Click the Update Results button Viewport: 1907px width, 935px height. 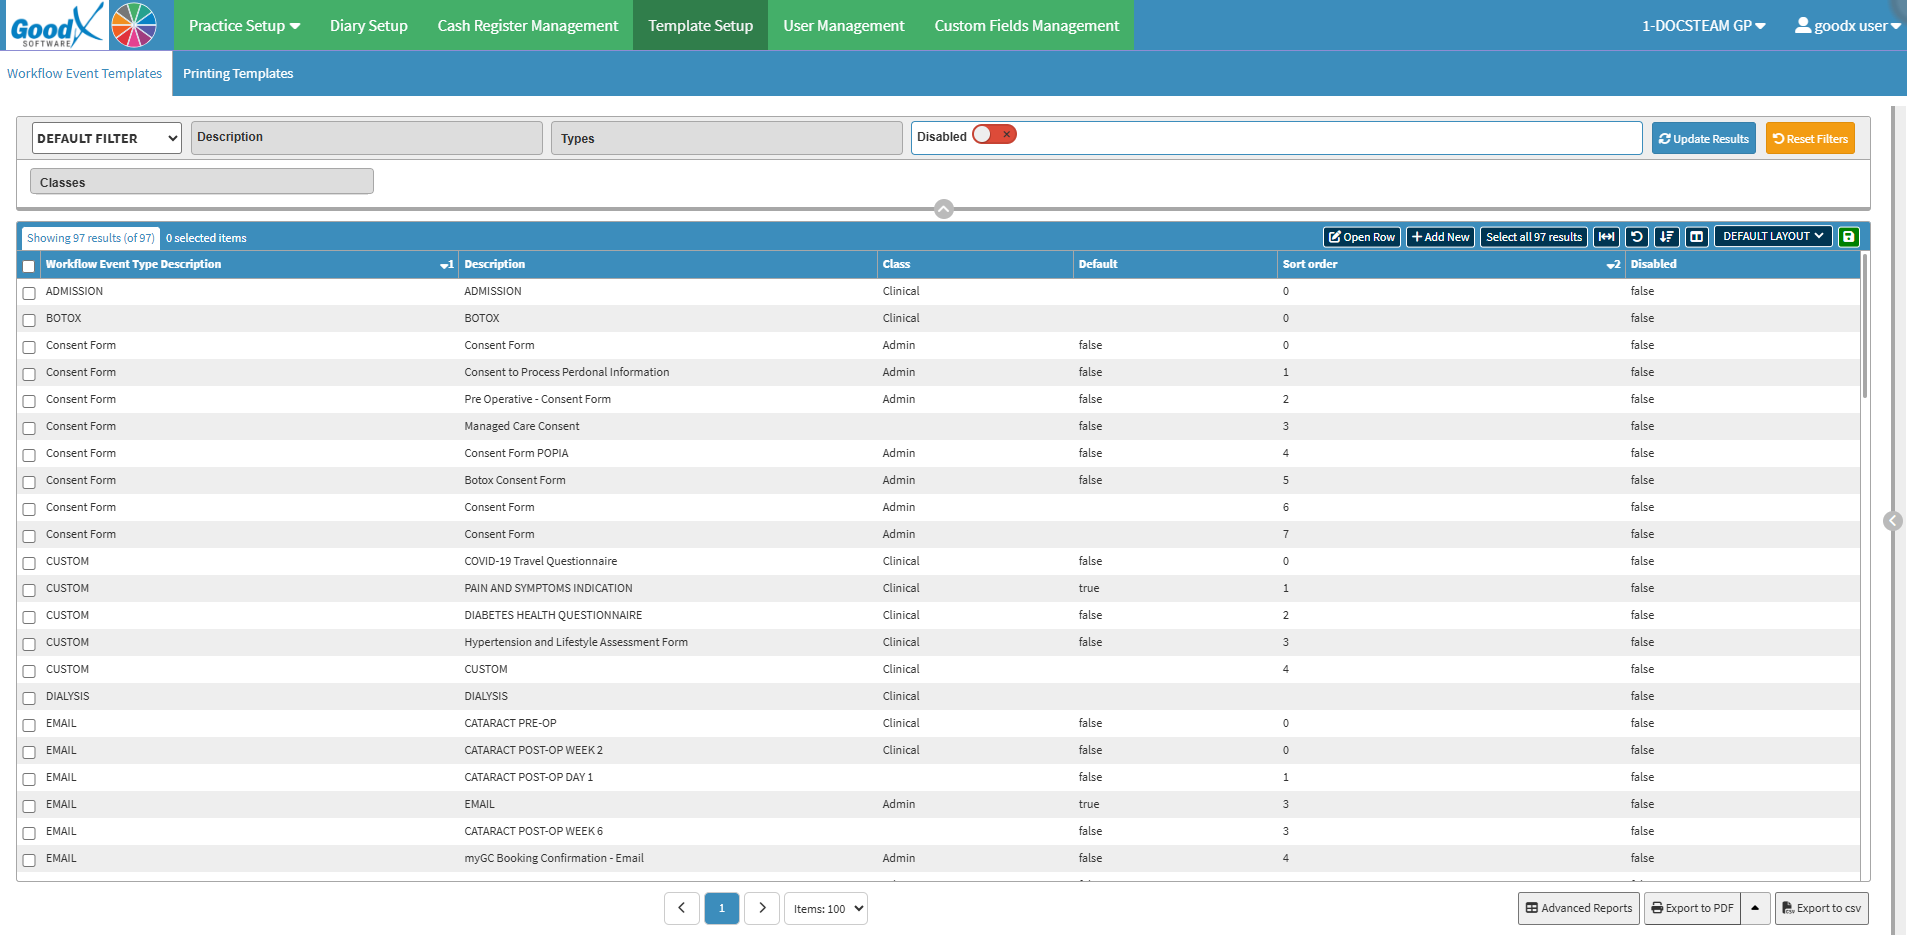tap(1703, 138)
